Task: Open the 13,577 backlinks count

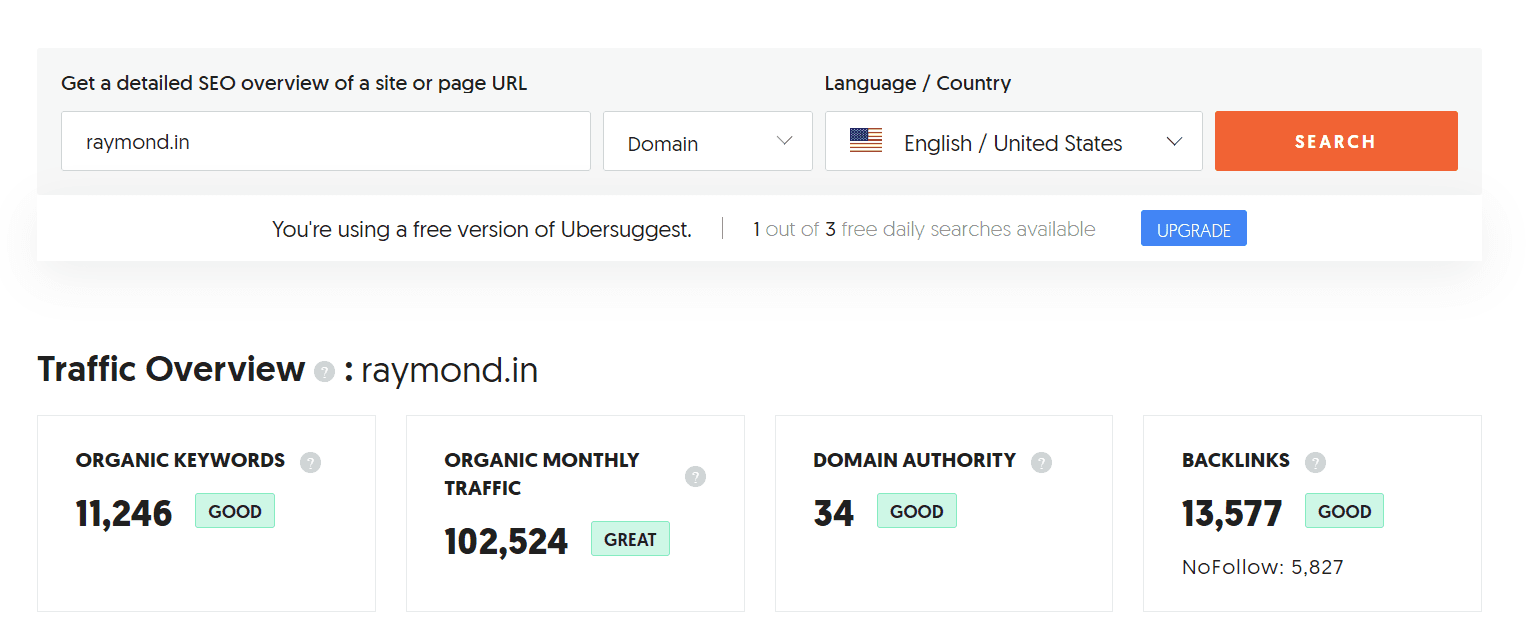Action: click(x=1232, y=514)
